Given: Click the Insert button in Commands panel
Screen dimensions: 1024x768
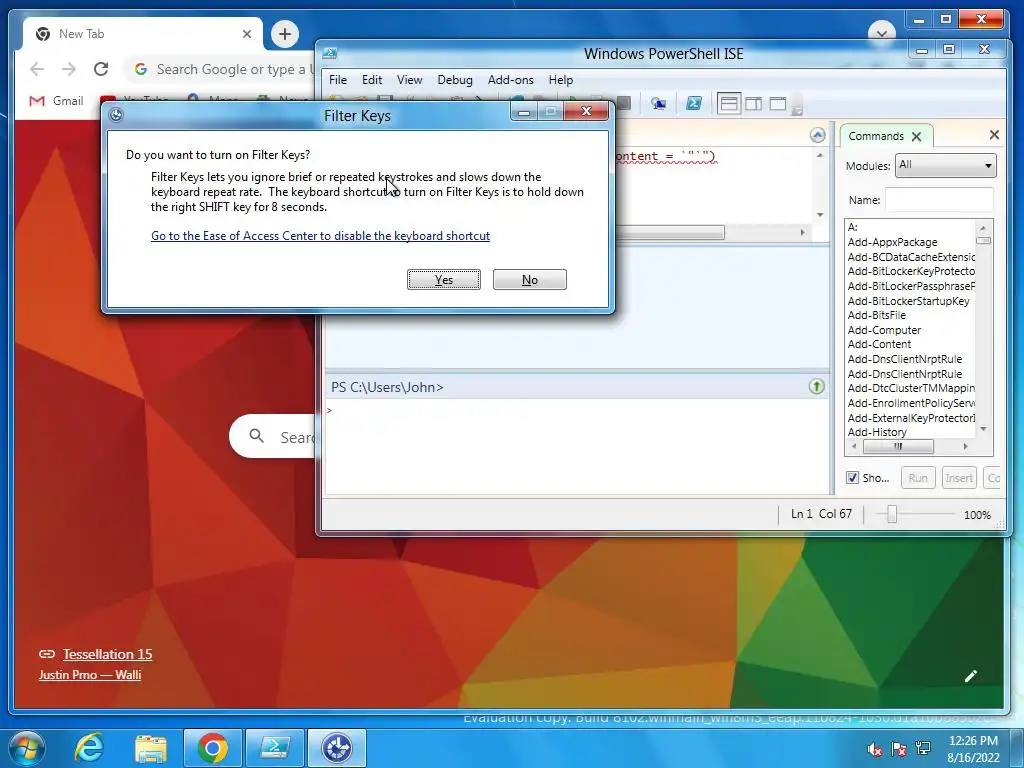Looking at the screenshot, I should click(x=958, y=478).
